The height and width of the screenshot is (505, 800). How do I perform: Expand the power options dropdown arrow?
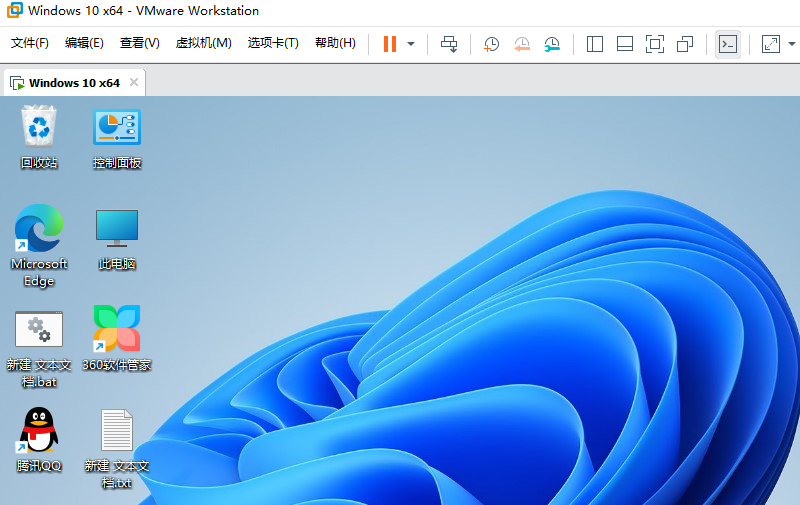click(411, 44)
